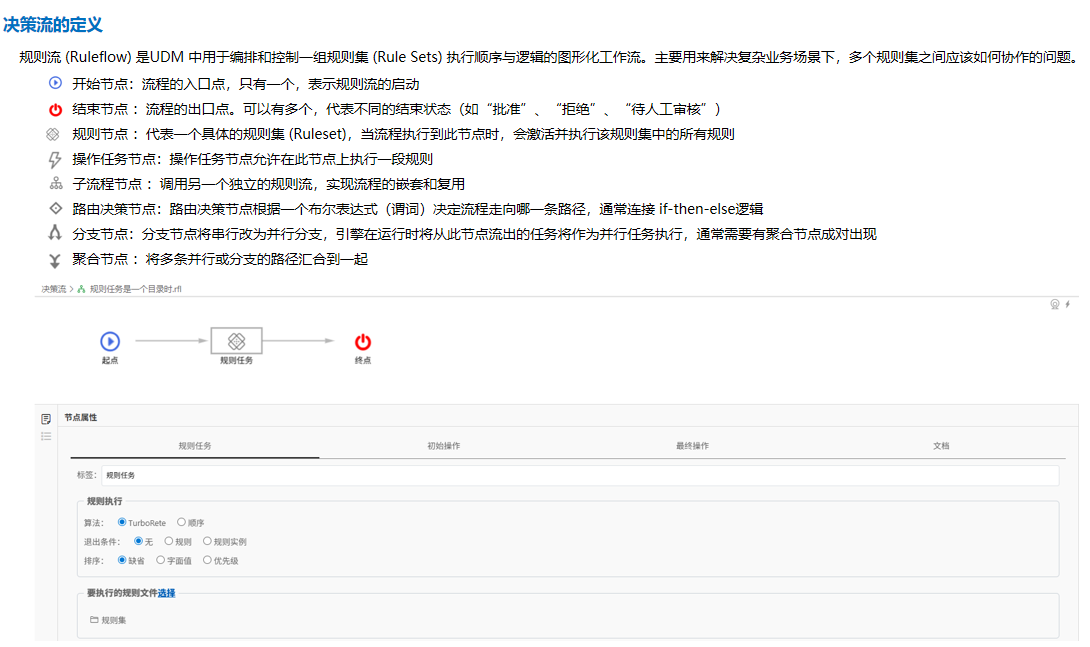Choose 顺序 as the algorithm

(181, 522)
